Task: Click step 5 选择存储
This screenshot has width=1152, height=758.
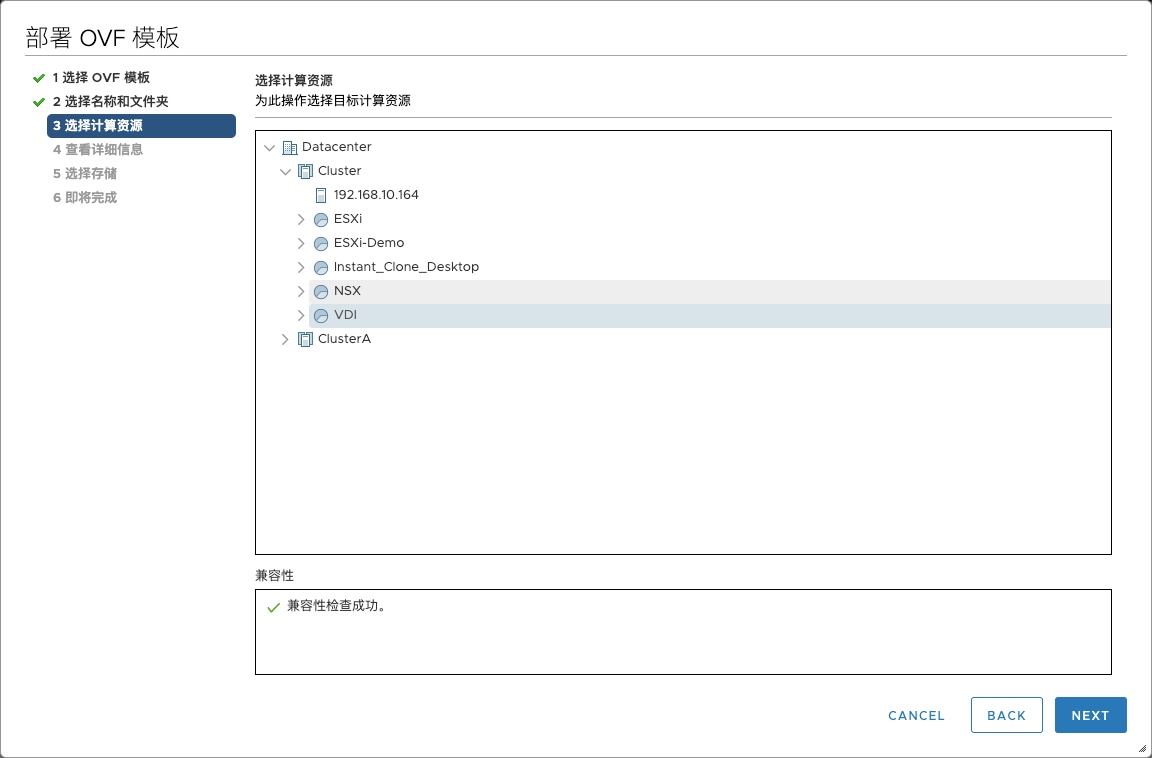Action: coord(84,174)
